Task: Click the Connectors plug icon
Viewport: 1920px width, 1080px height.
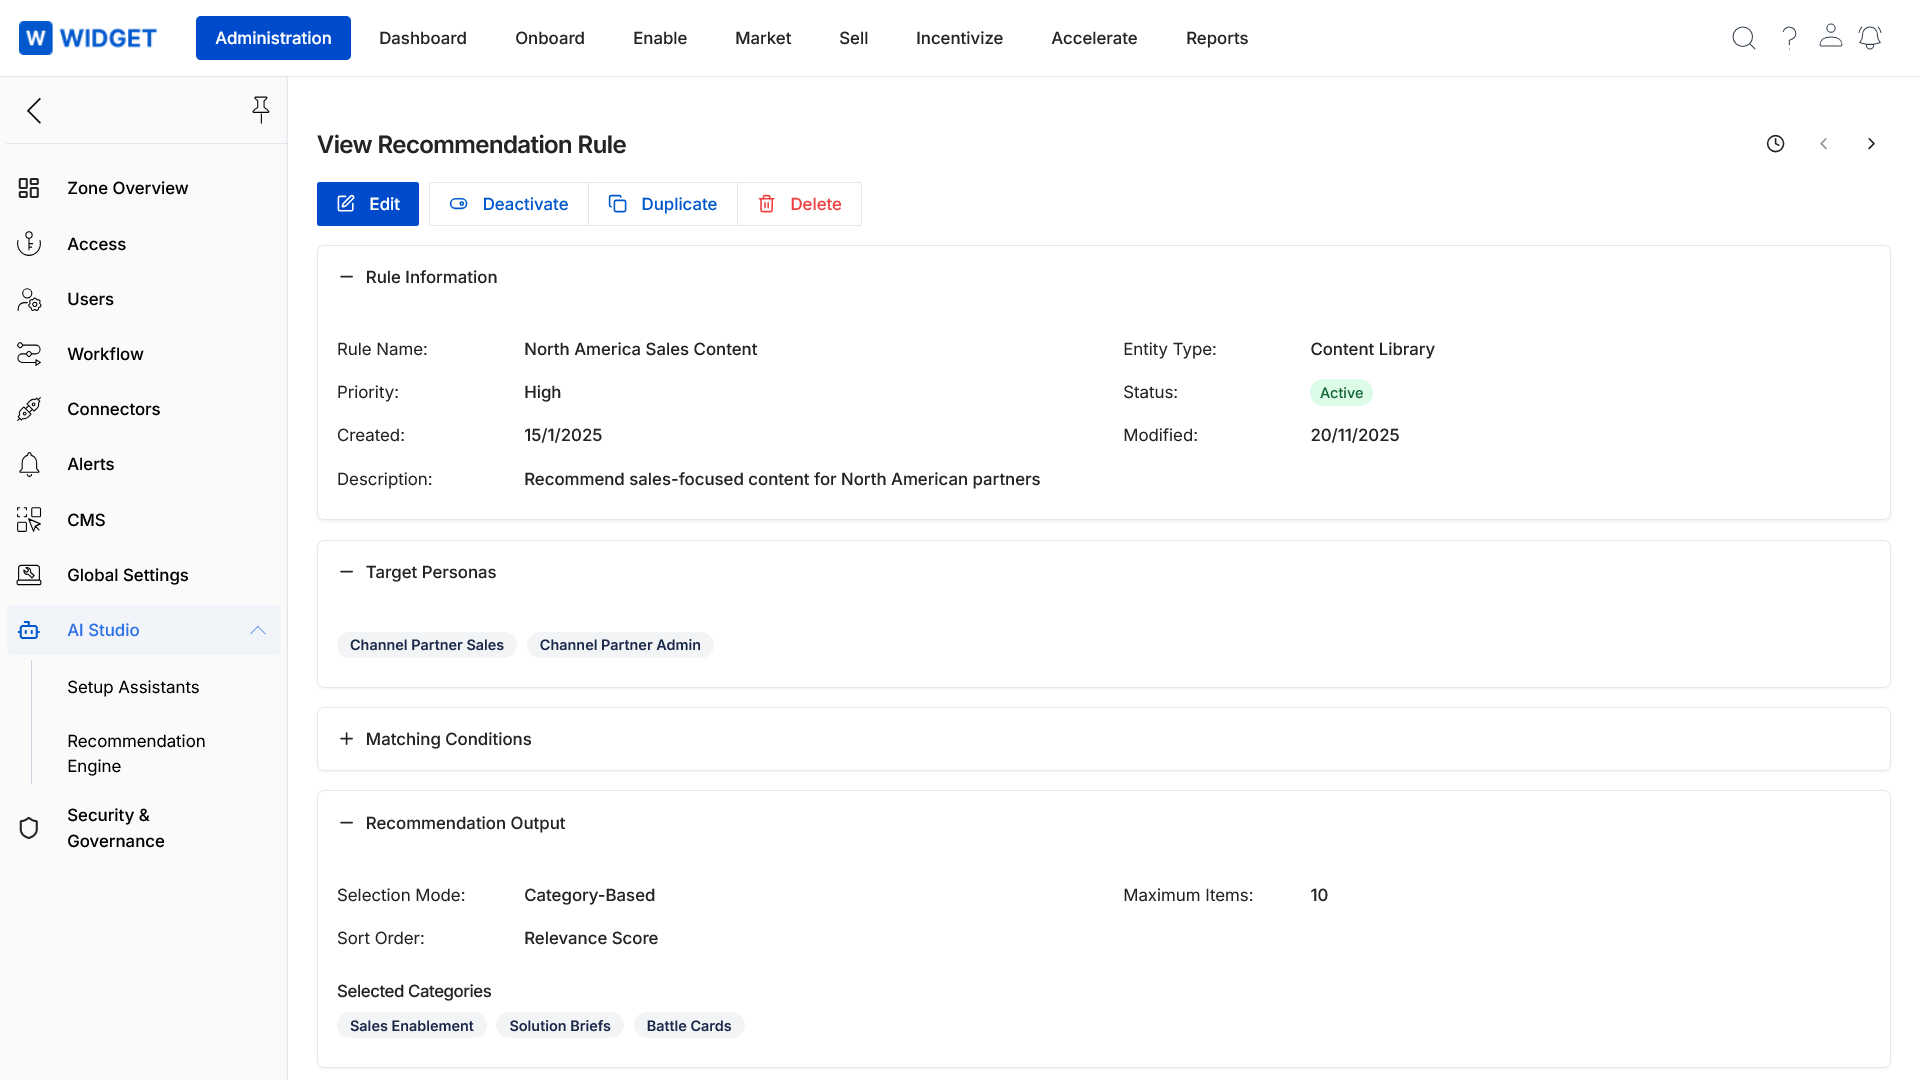Action: 29,409
